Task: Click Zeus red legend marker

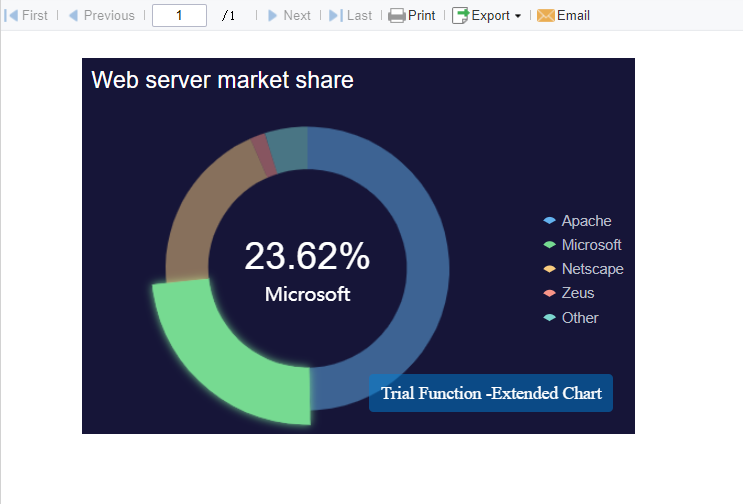Action: click(549, 293)
